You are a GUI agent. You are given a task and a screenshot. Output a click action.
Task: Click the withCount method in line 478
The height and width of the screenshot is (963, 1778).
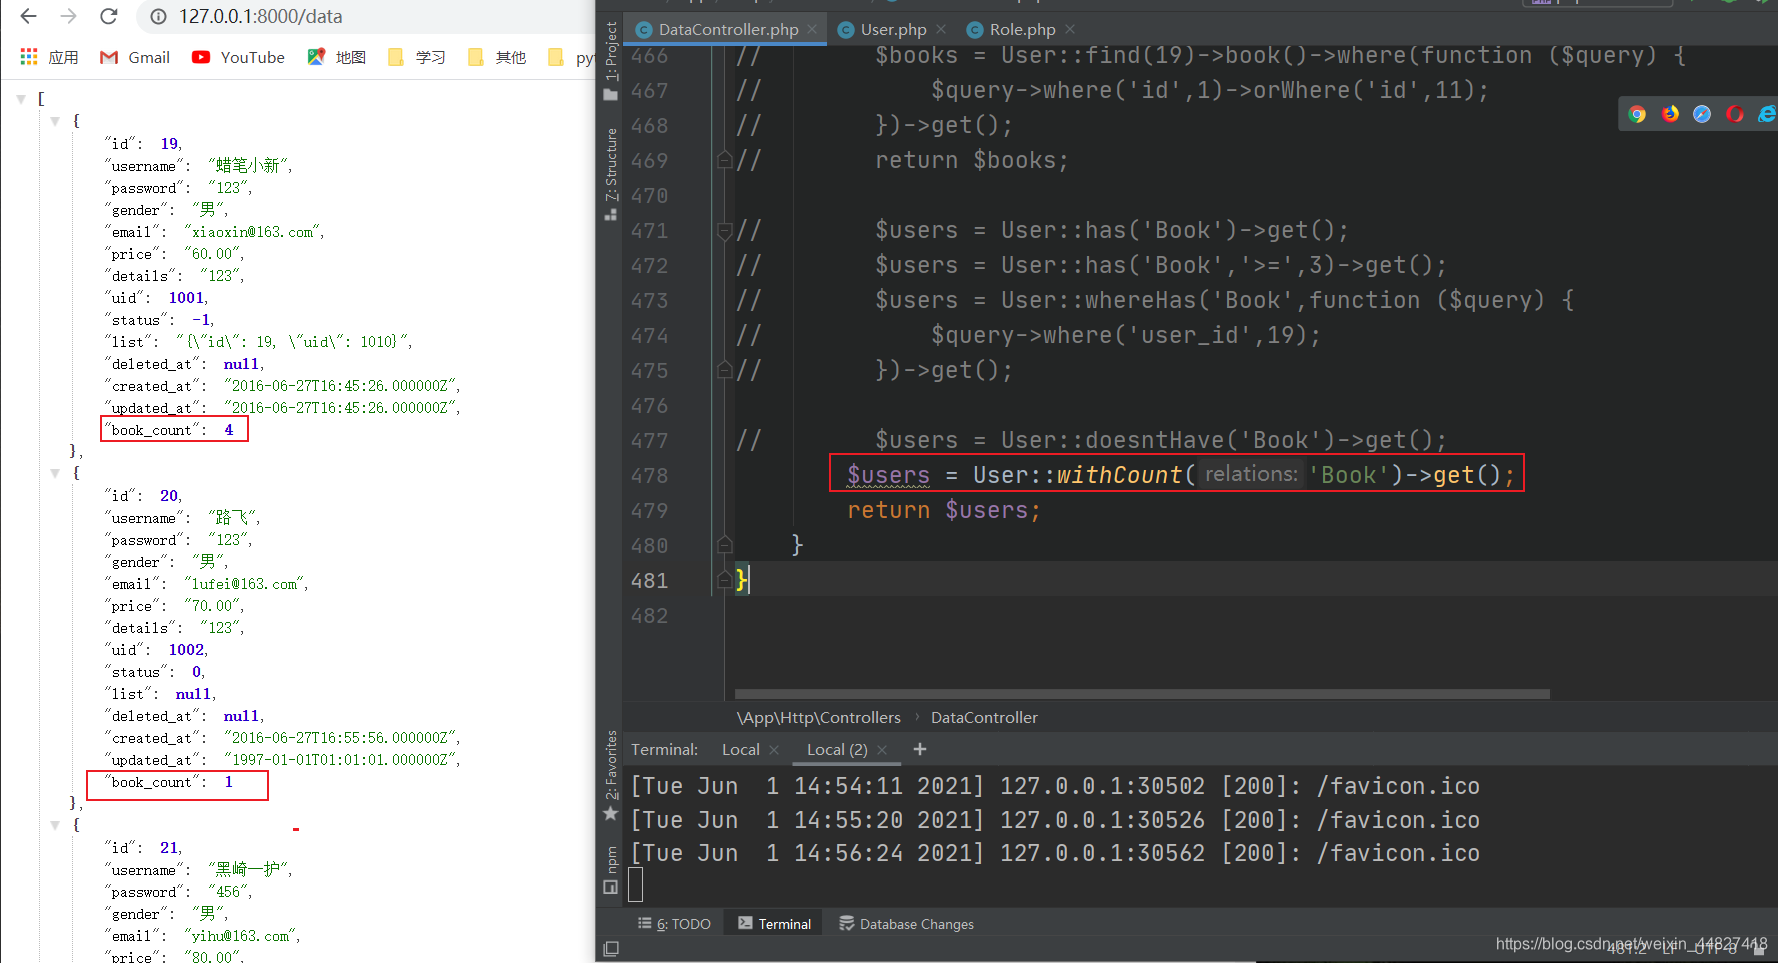point(1119,475)
